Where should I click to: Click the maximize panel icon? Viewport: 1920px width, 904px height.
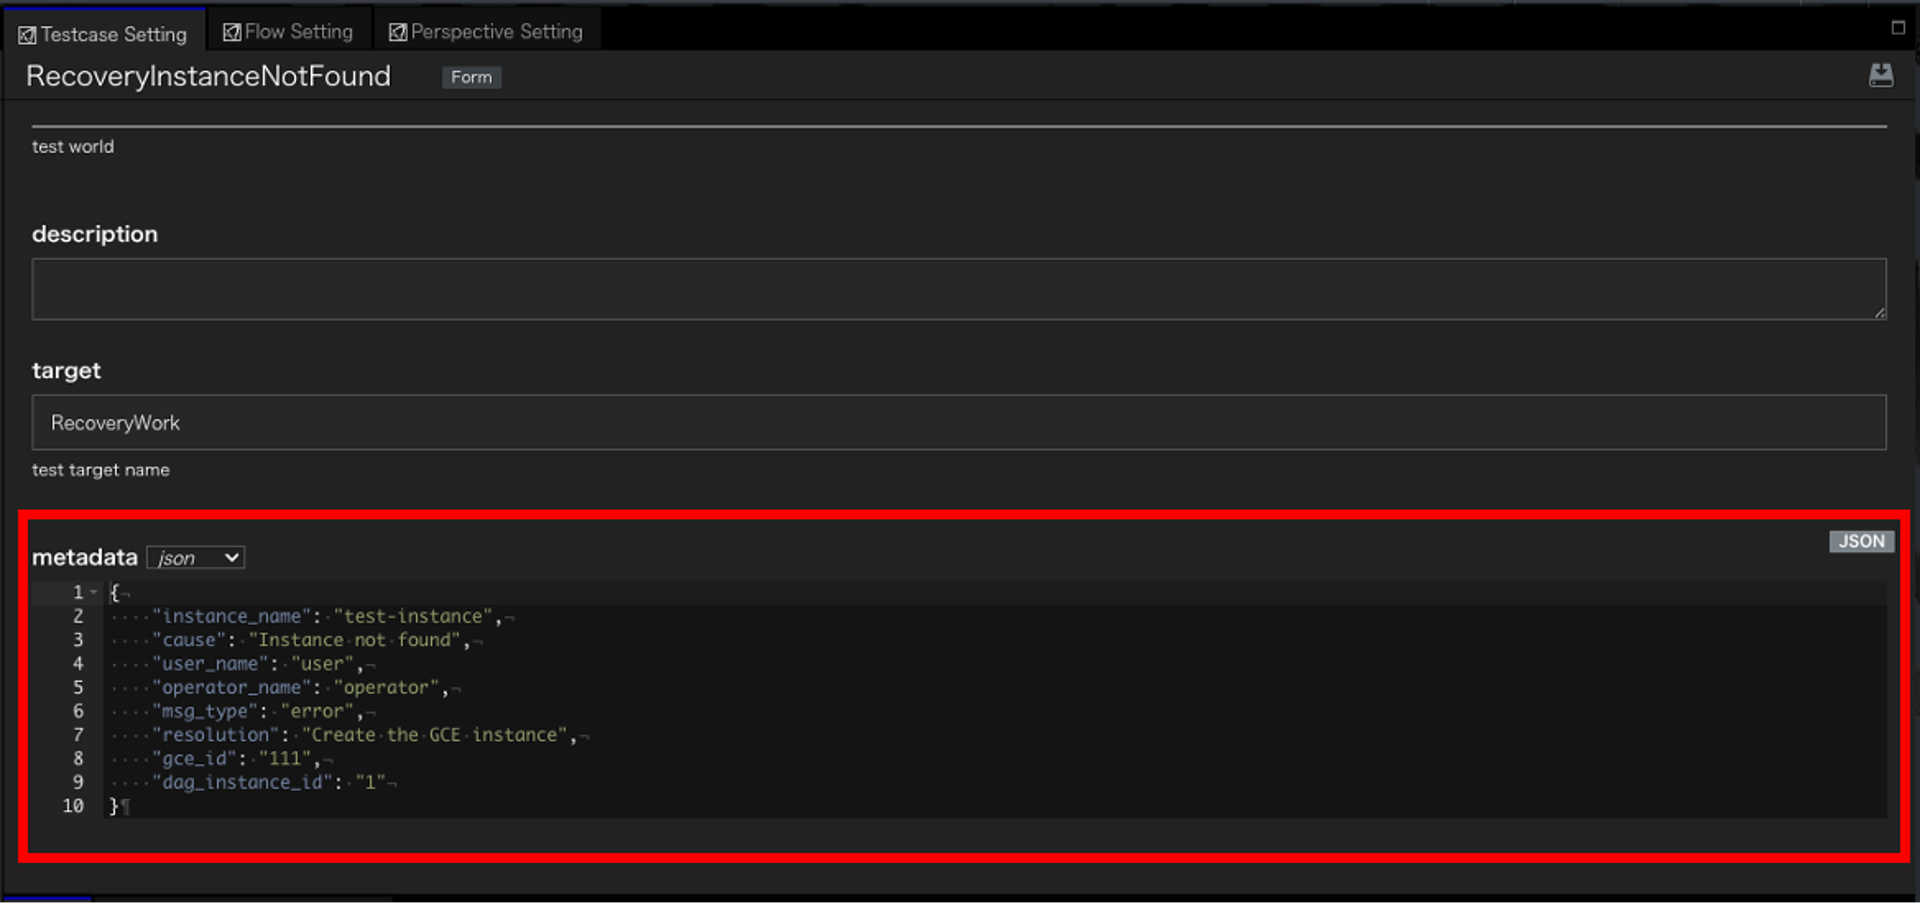coord(1897,28)
